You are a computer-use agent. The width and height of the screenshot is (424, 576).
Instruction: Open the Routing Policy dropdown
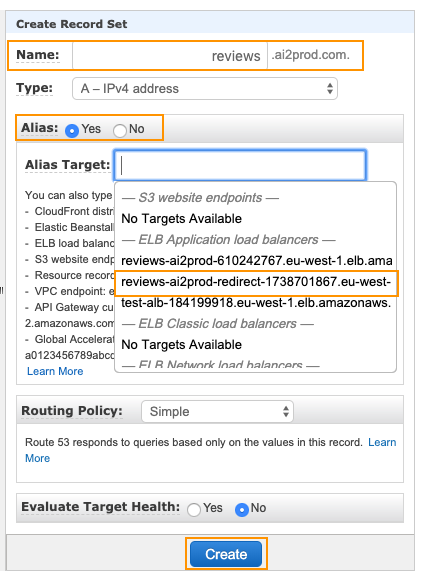pos(217,411)
